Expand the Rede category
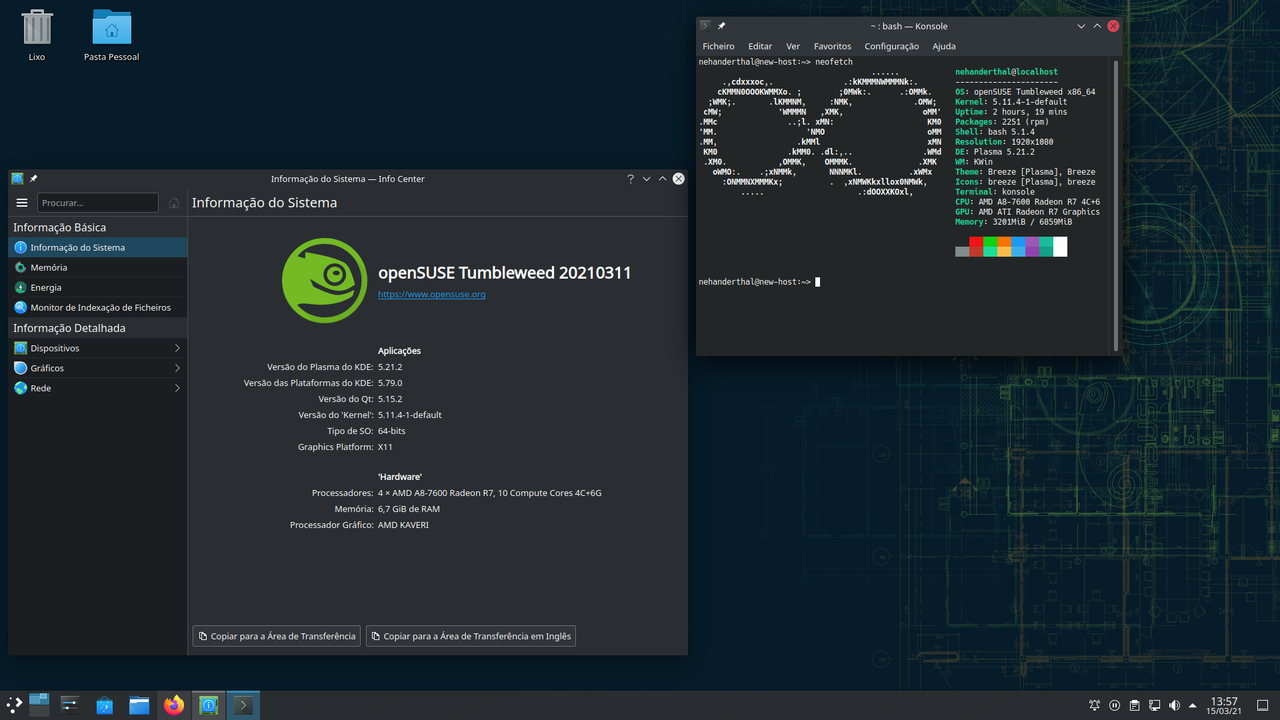The width and height of the screenshot is (1280, 720). point(98,388)
